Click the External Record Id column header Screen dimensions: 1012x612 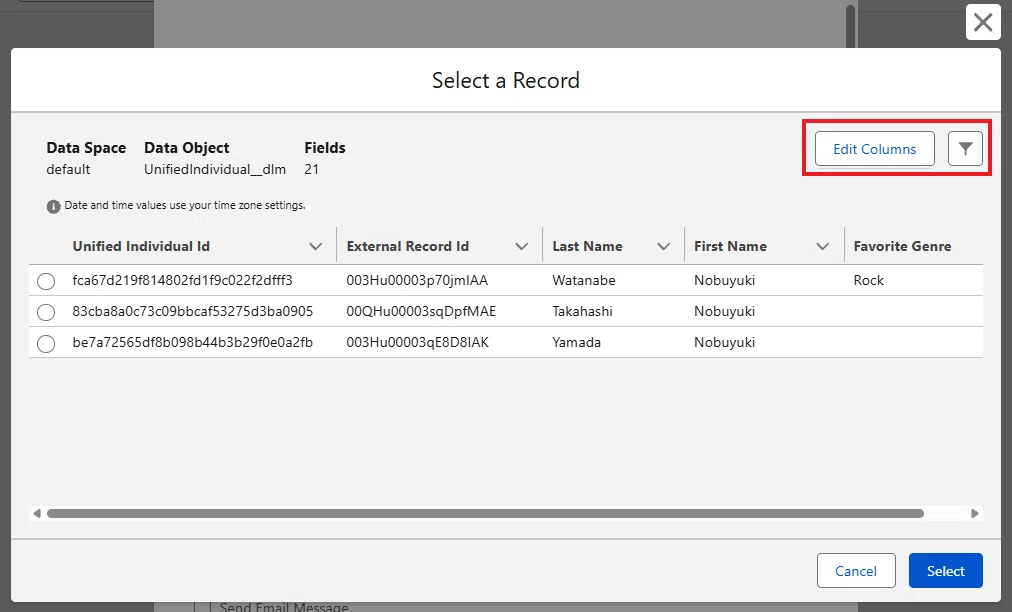407,246
